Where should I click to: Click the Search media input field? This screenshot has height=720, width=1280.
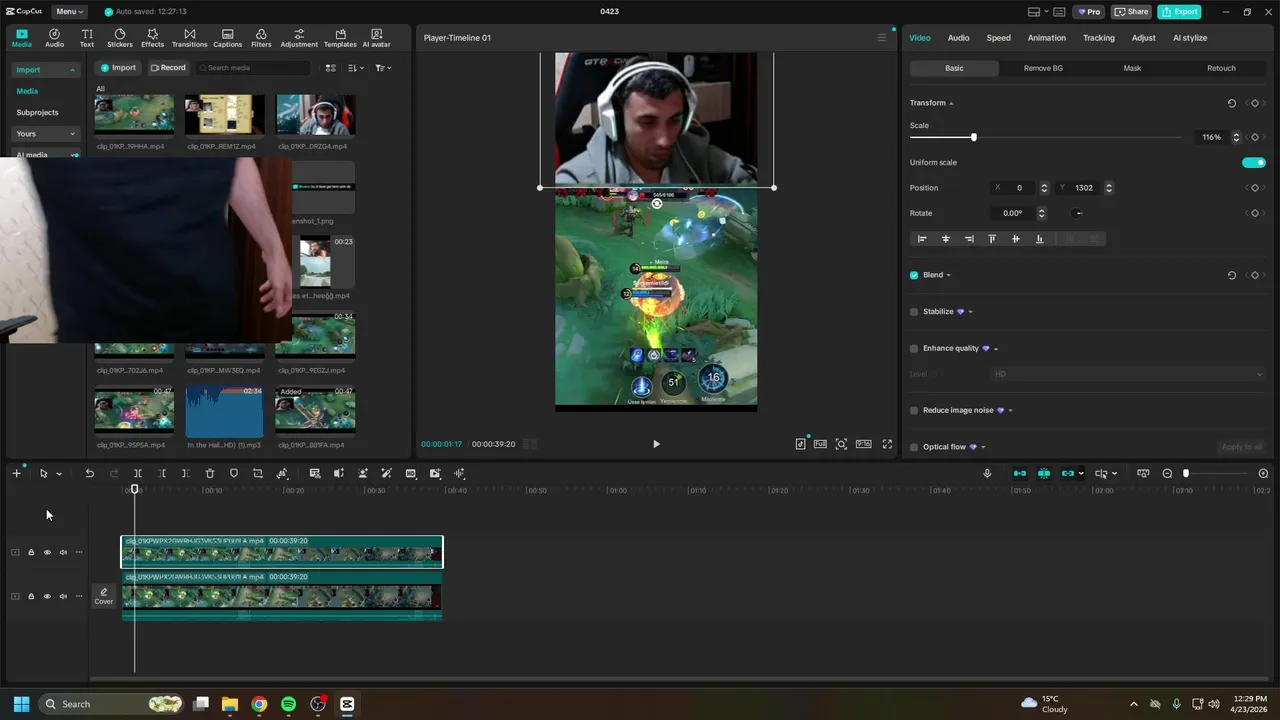tap(253, 68)
